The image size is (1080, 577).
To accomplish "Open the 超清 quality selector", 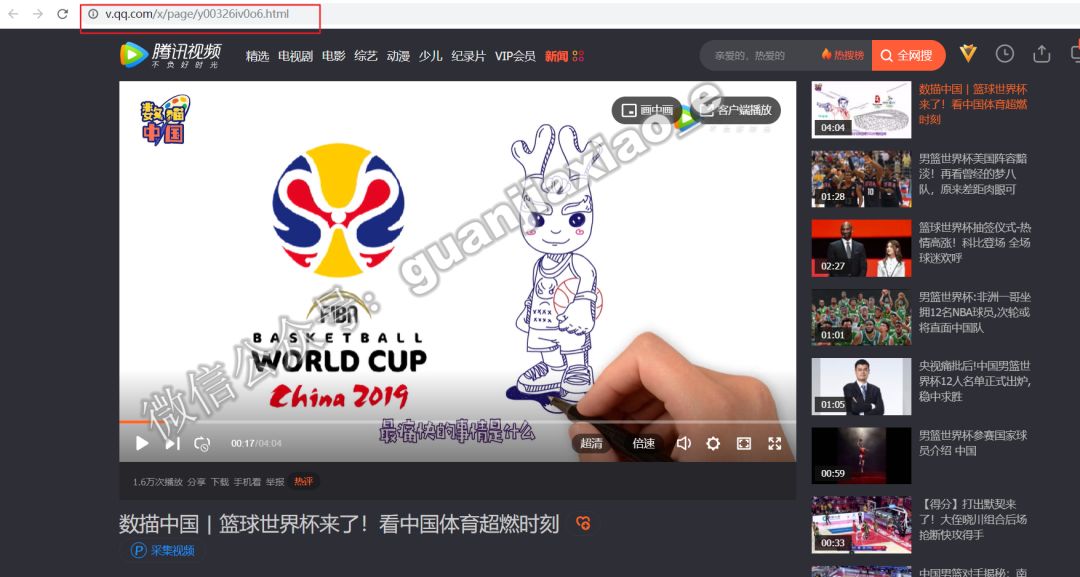I will tap(590, 443).
